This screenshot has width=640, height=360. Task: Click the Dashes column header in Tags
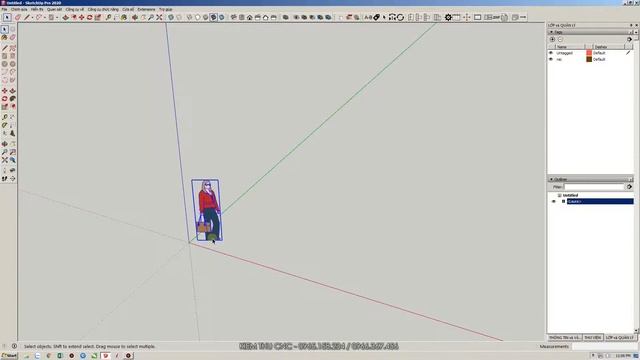pyautogui.click(x=608, y=47)
